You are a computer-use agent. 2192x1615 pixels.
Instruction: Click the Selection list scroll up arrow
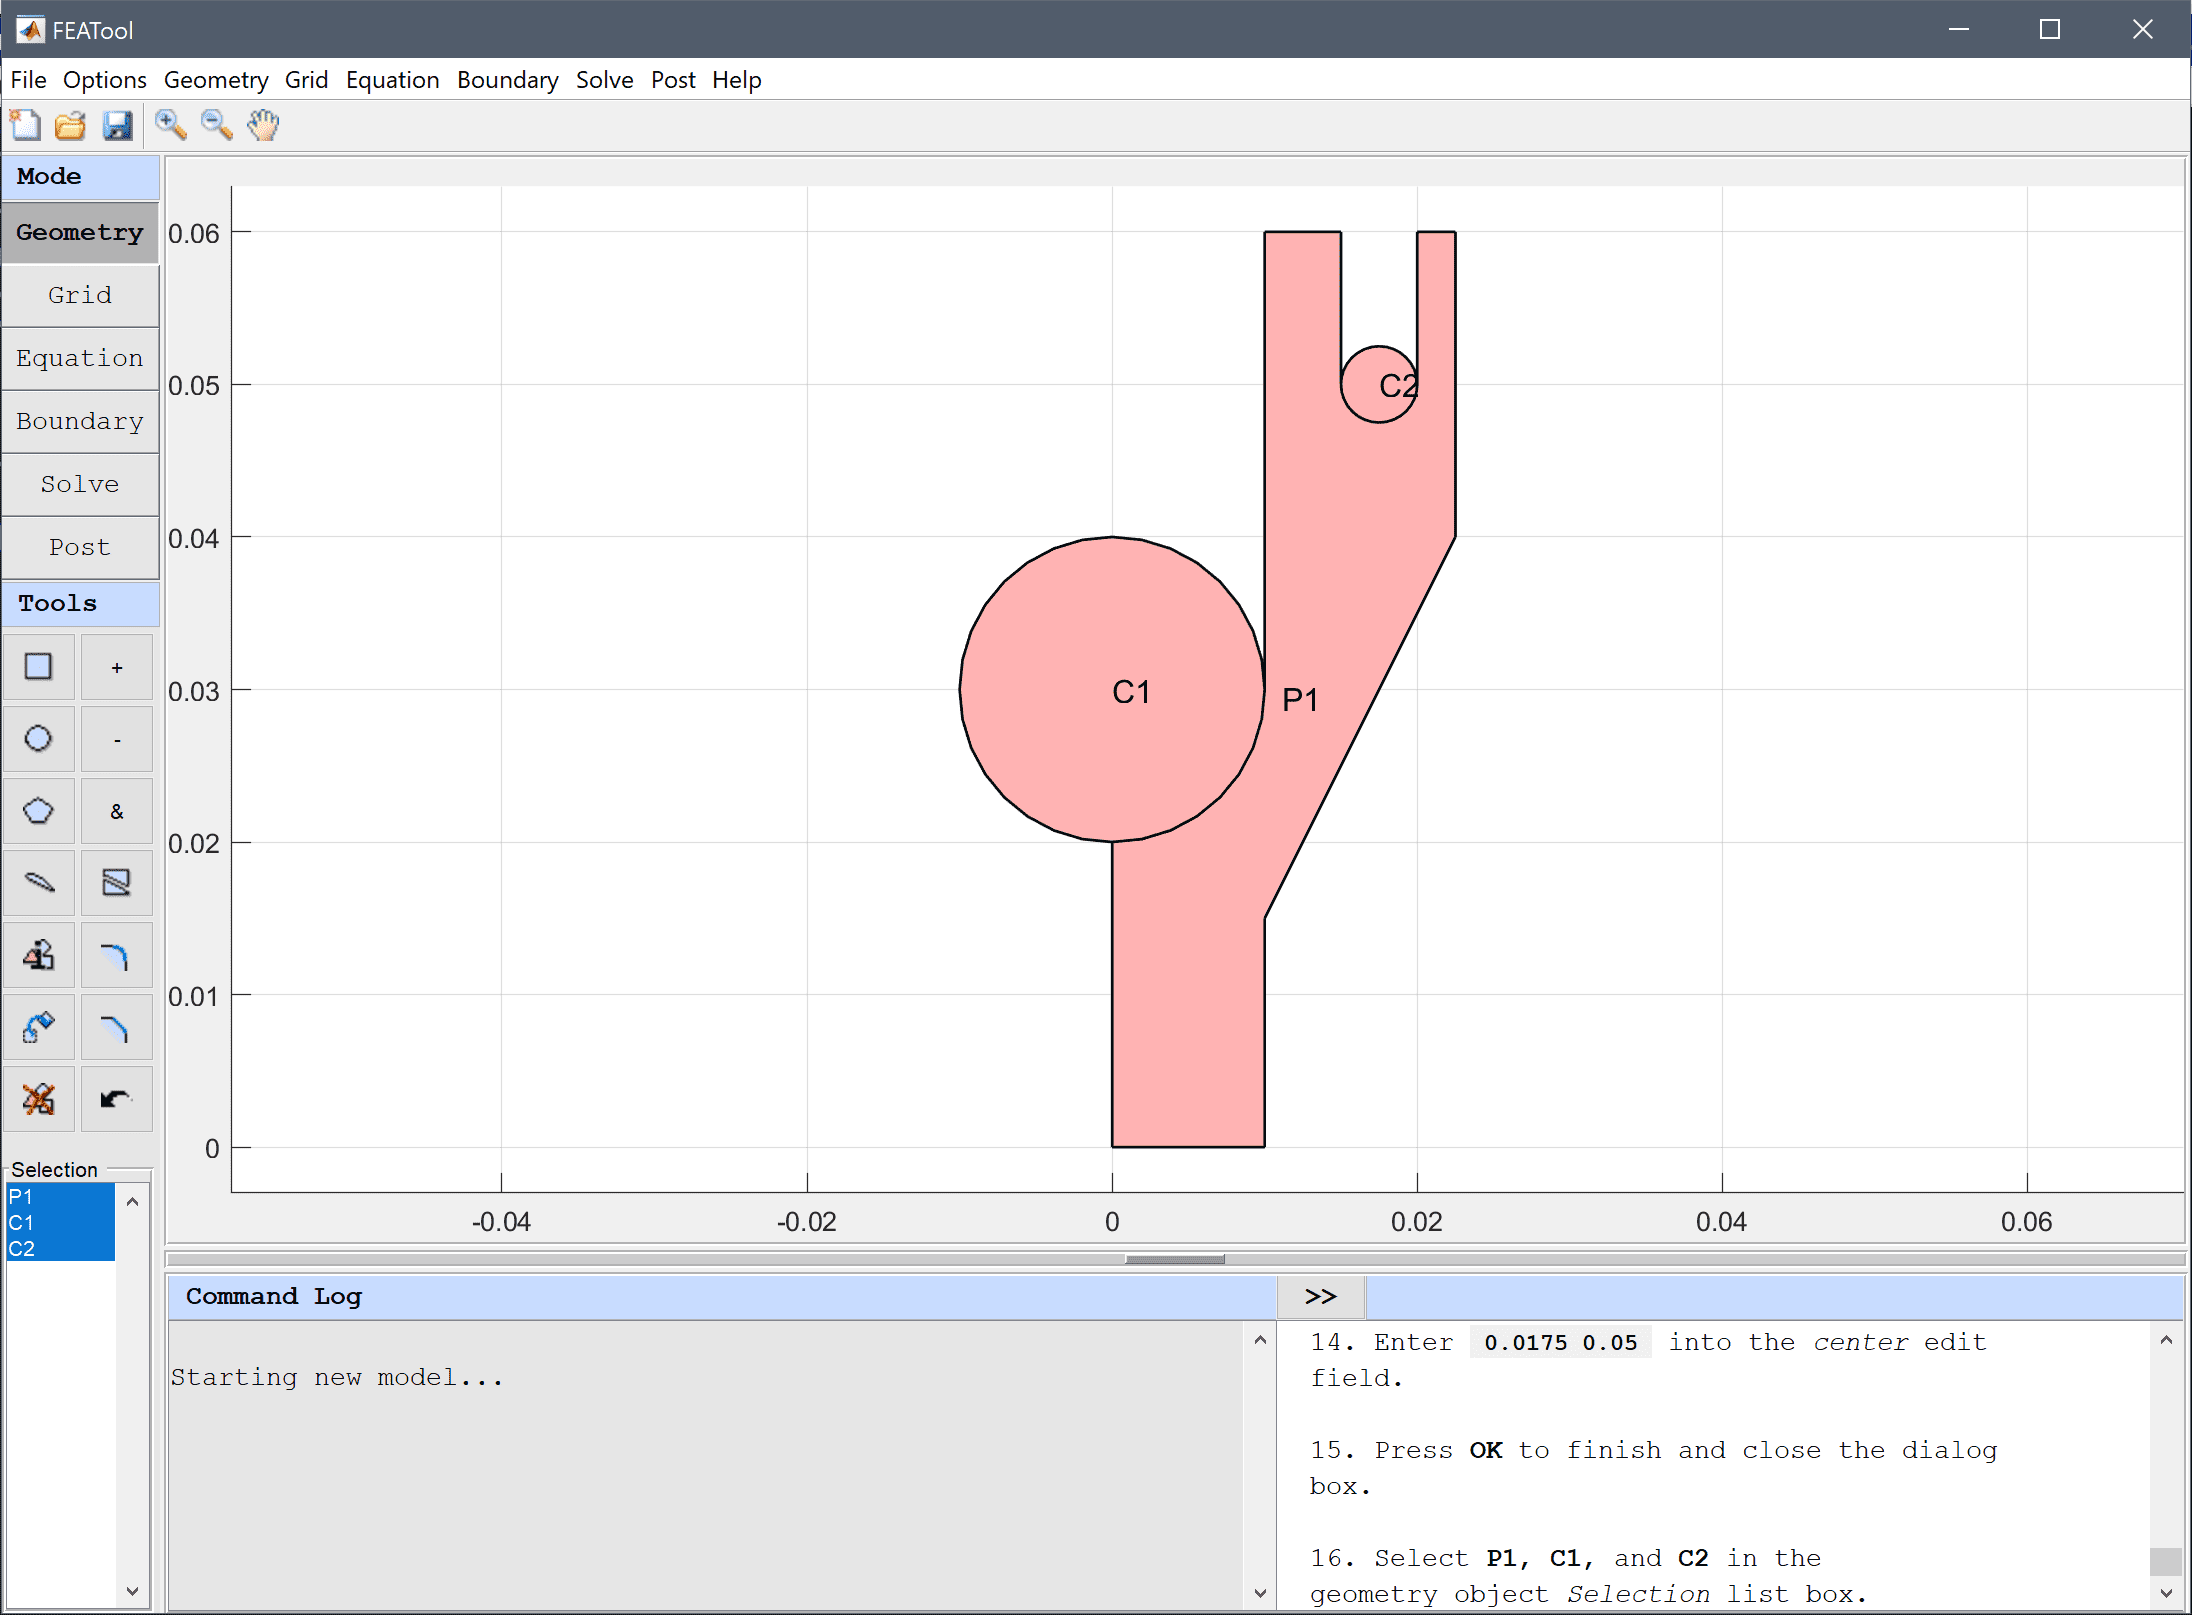[x=132, y=1201]
